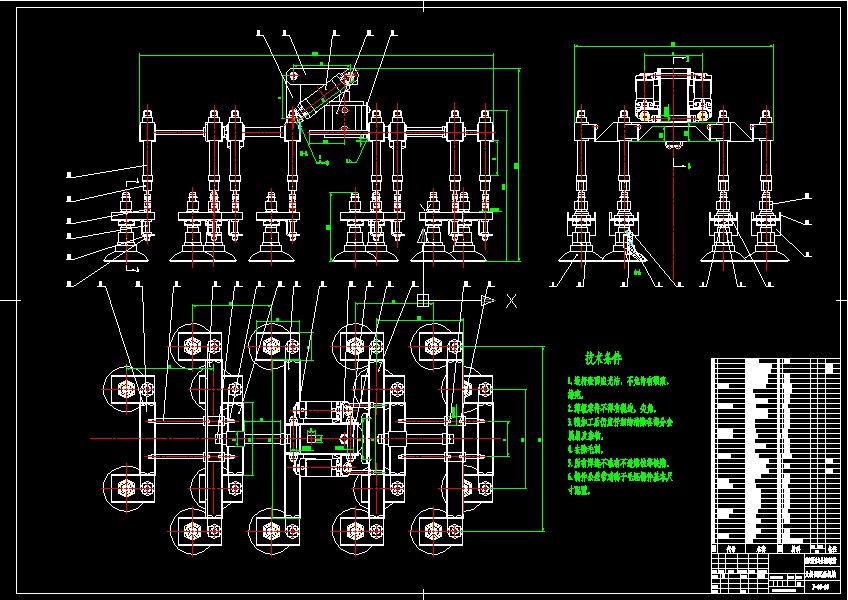This screenshot has height=600, width=848.
Task: Select the UCS arrow pointing at X
Action: (488, 301)
